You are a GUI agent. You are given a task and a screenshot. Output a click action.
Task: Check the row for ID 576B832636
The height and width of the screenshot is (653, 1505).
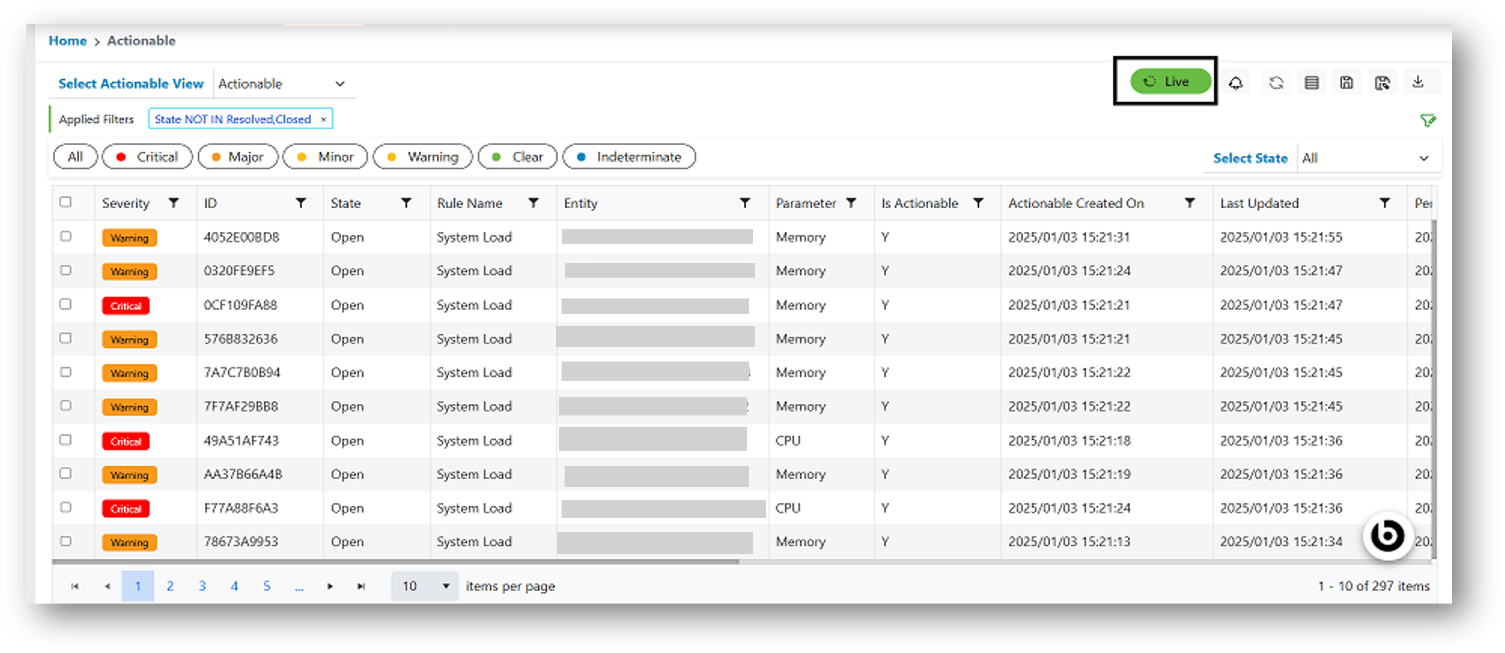[x=66, y=338]
